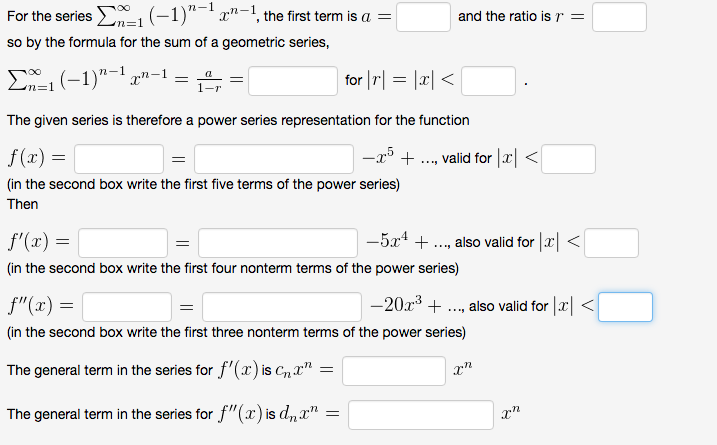Focus the f′(x) power series terms box
Viewport: 717px width, 445px height.
tap(278, 243)
